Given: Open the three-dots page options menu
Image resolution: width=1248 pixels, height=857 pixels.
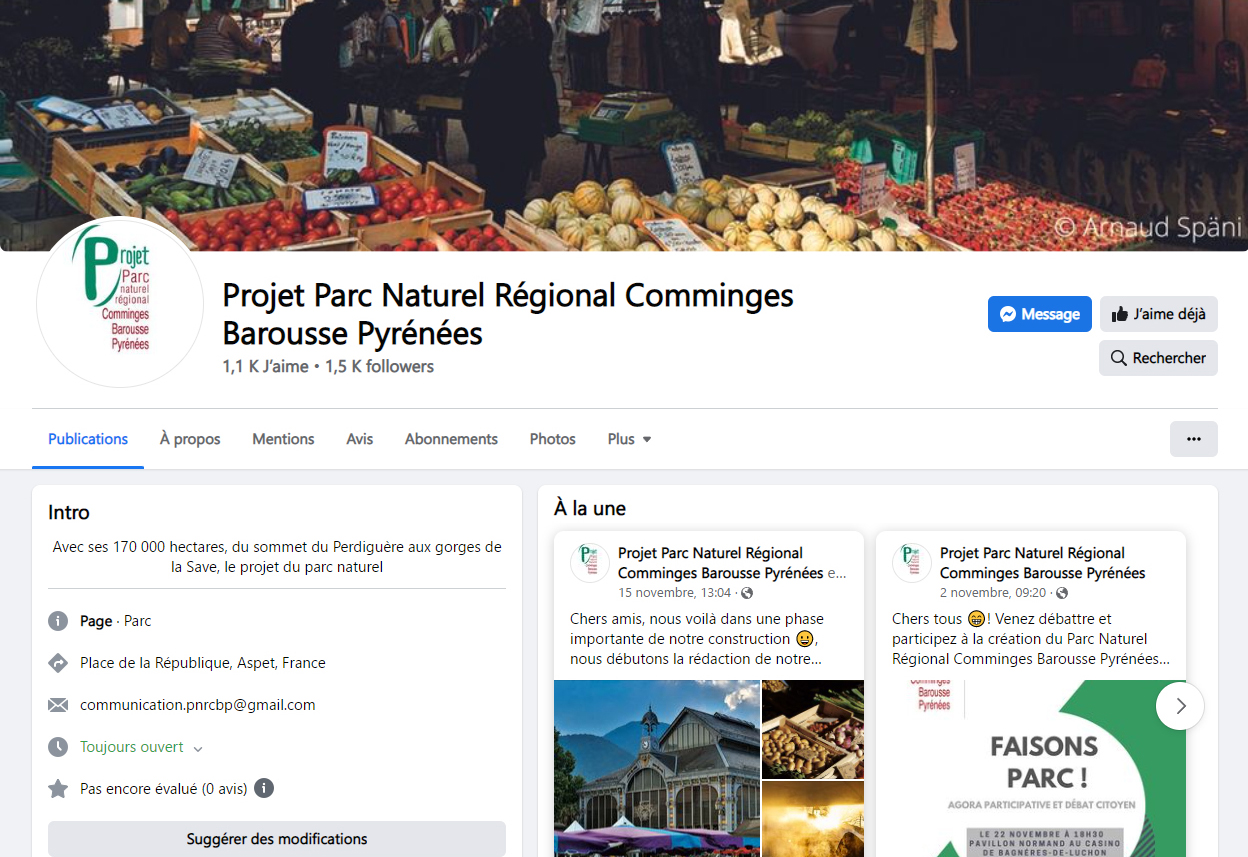Looking at the screenshot, I should [x=1194, y=439].
